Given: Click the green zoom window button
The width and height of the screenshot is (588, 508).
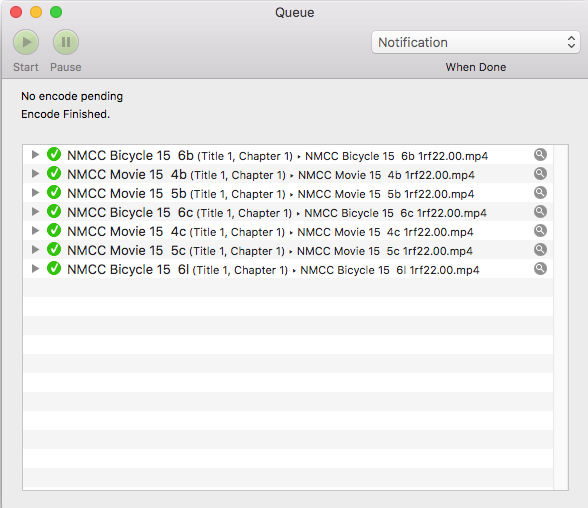Looking at the screenshot, I should click(x=56, y=12).
